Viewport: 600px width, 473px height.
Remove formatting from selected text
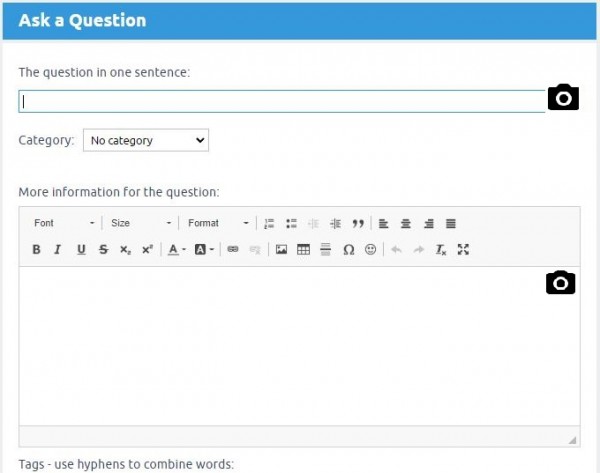pyautogui.click(x=441, y=250)
